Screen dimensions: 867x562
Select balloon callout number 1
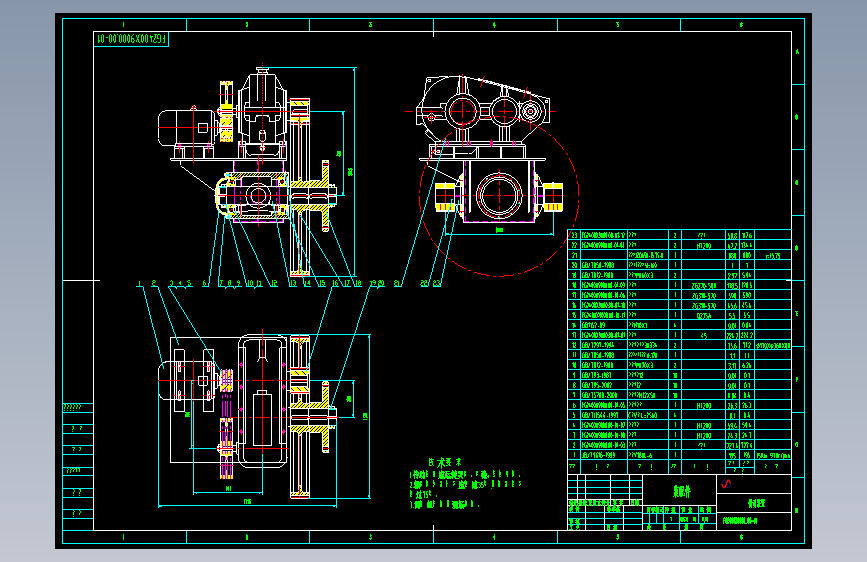pos(139,283)
